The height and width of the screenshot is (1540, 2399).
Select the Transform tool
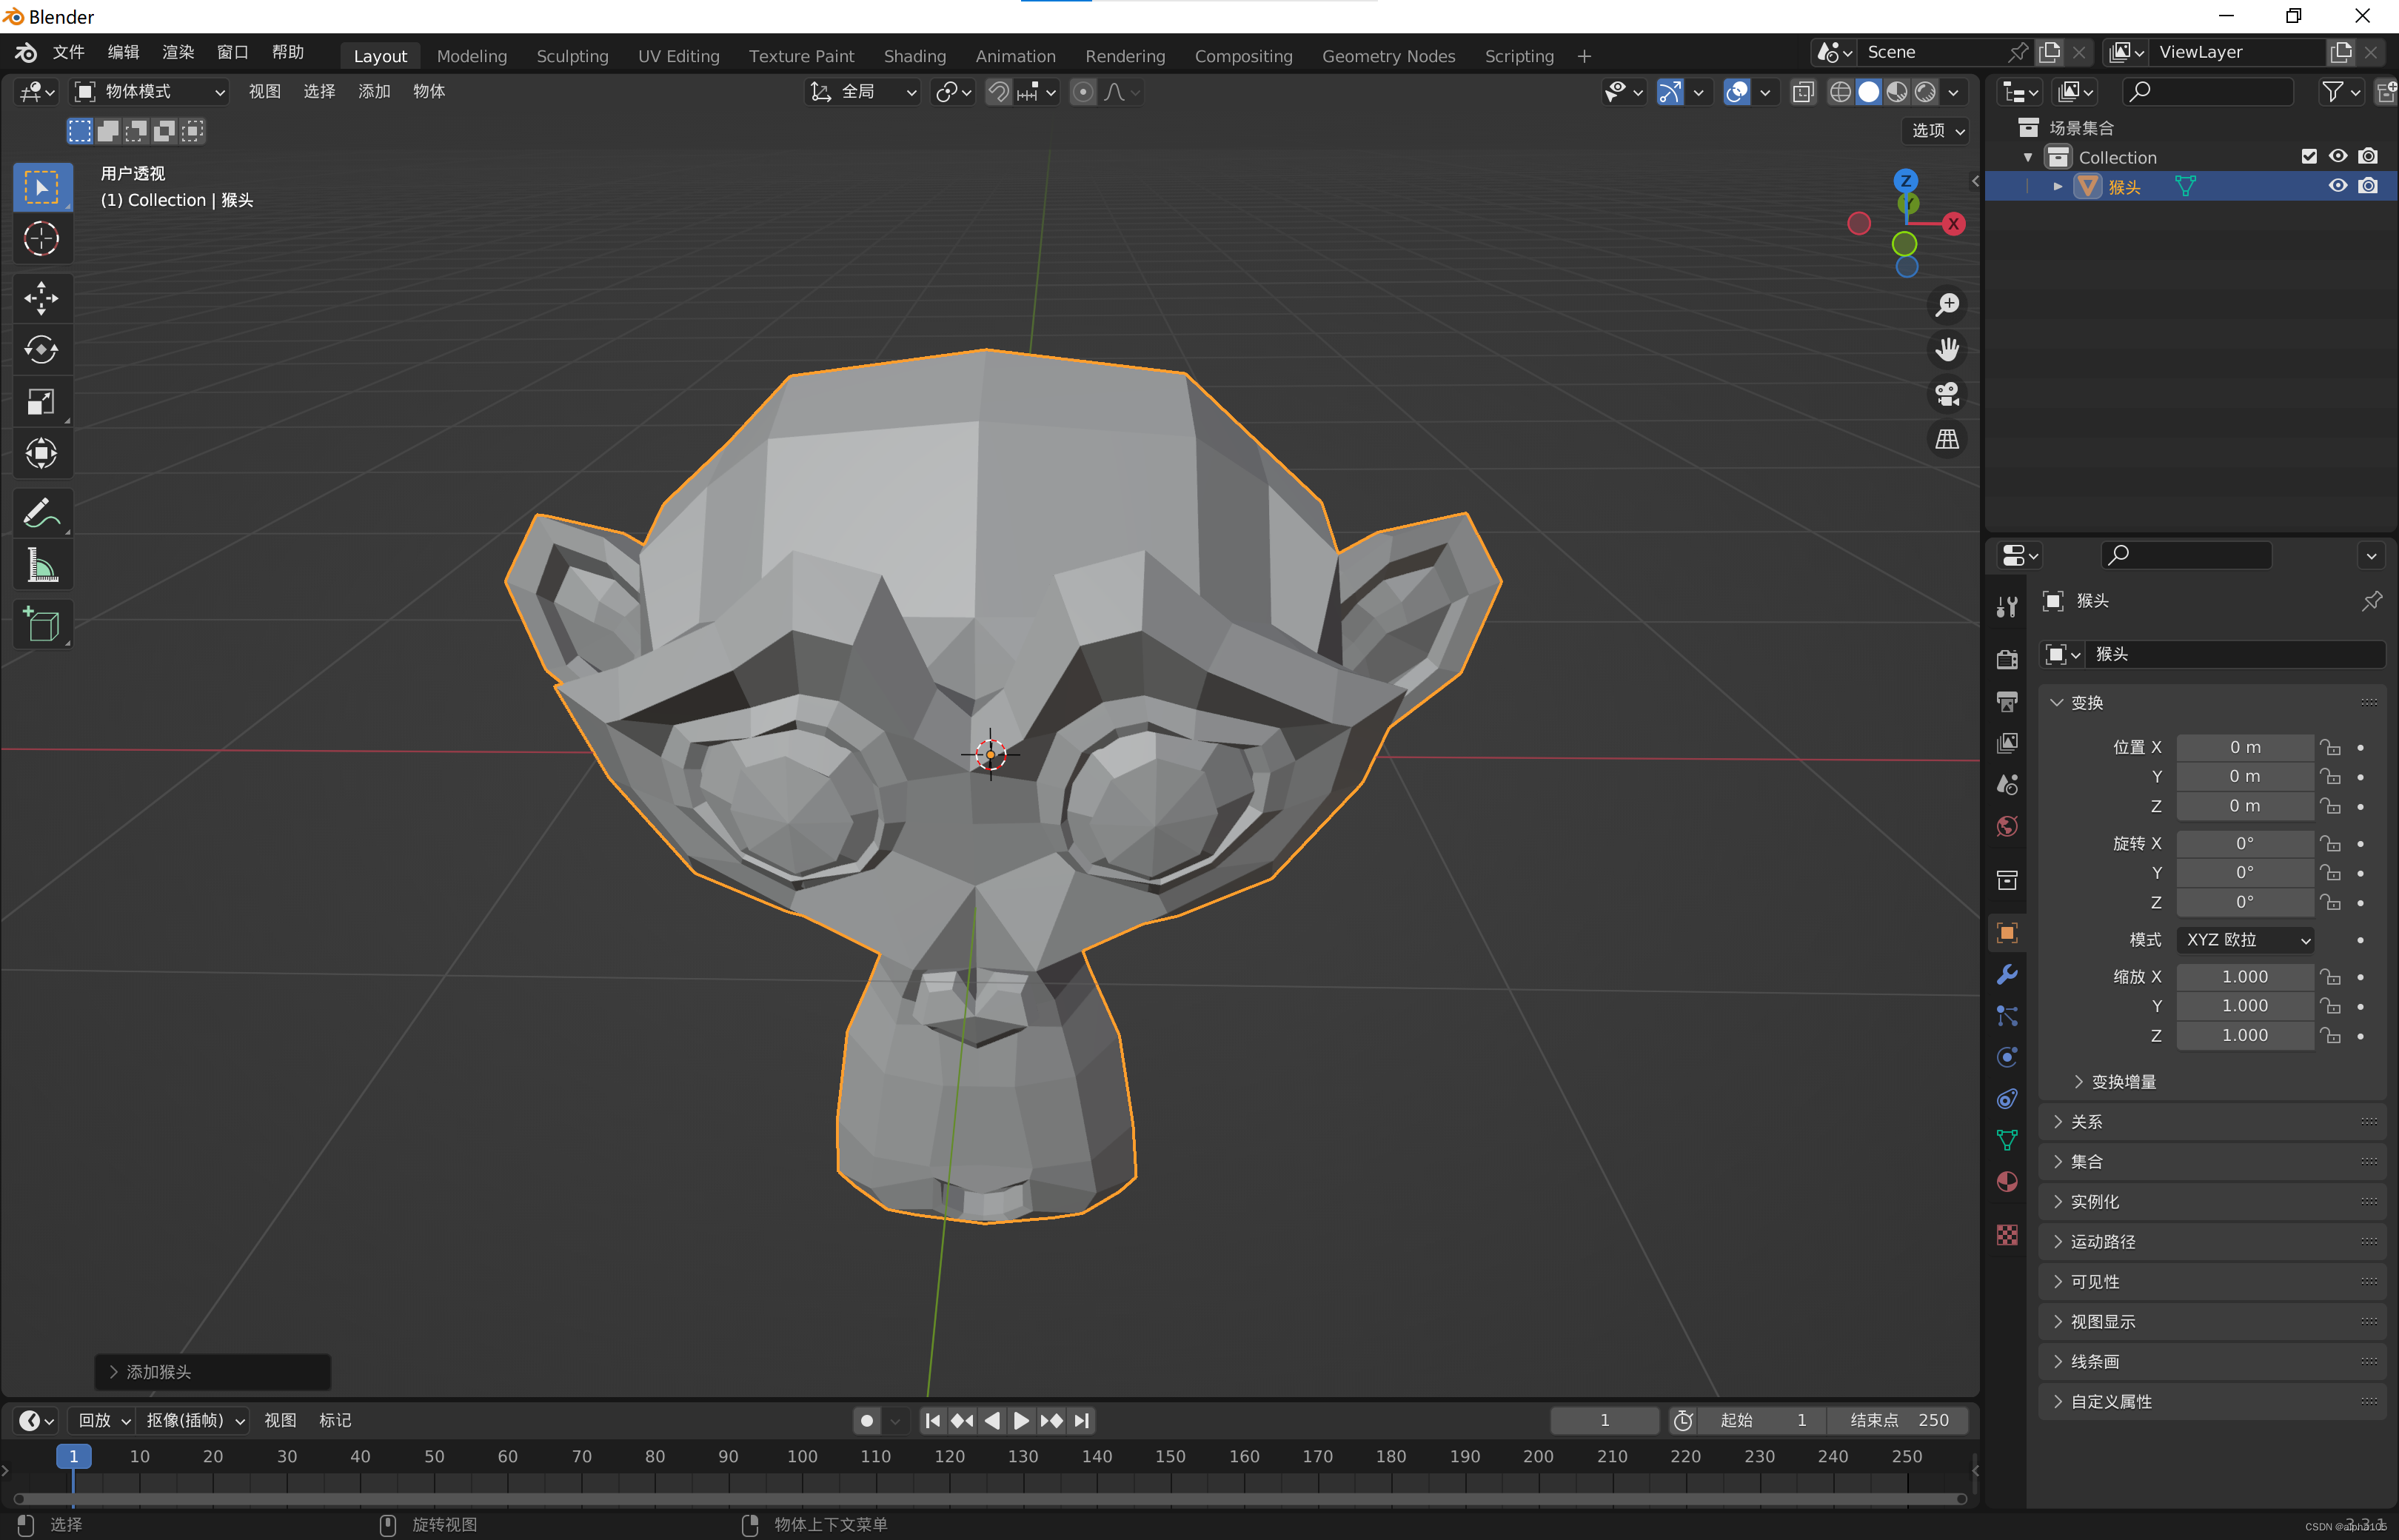pyautogui.click(x=42, y=454)
